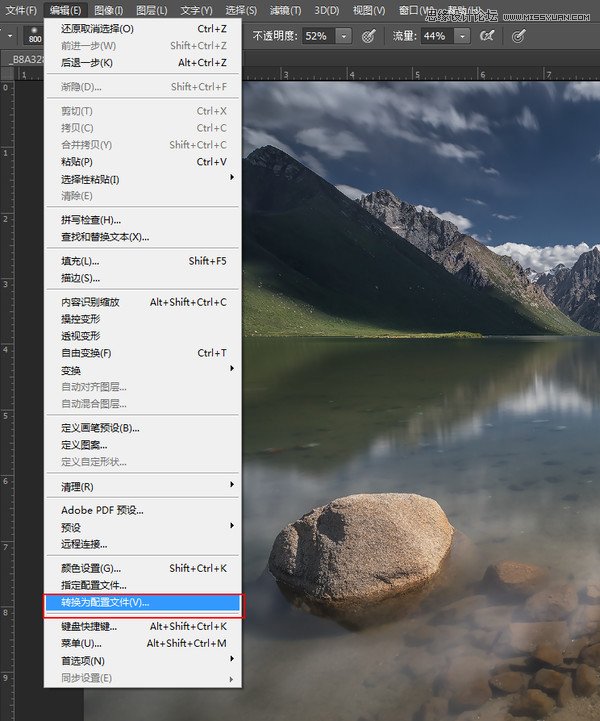Choose 远程连接... menu entry
The image size is (600, 721).
click(x=143, y=544)
